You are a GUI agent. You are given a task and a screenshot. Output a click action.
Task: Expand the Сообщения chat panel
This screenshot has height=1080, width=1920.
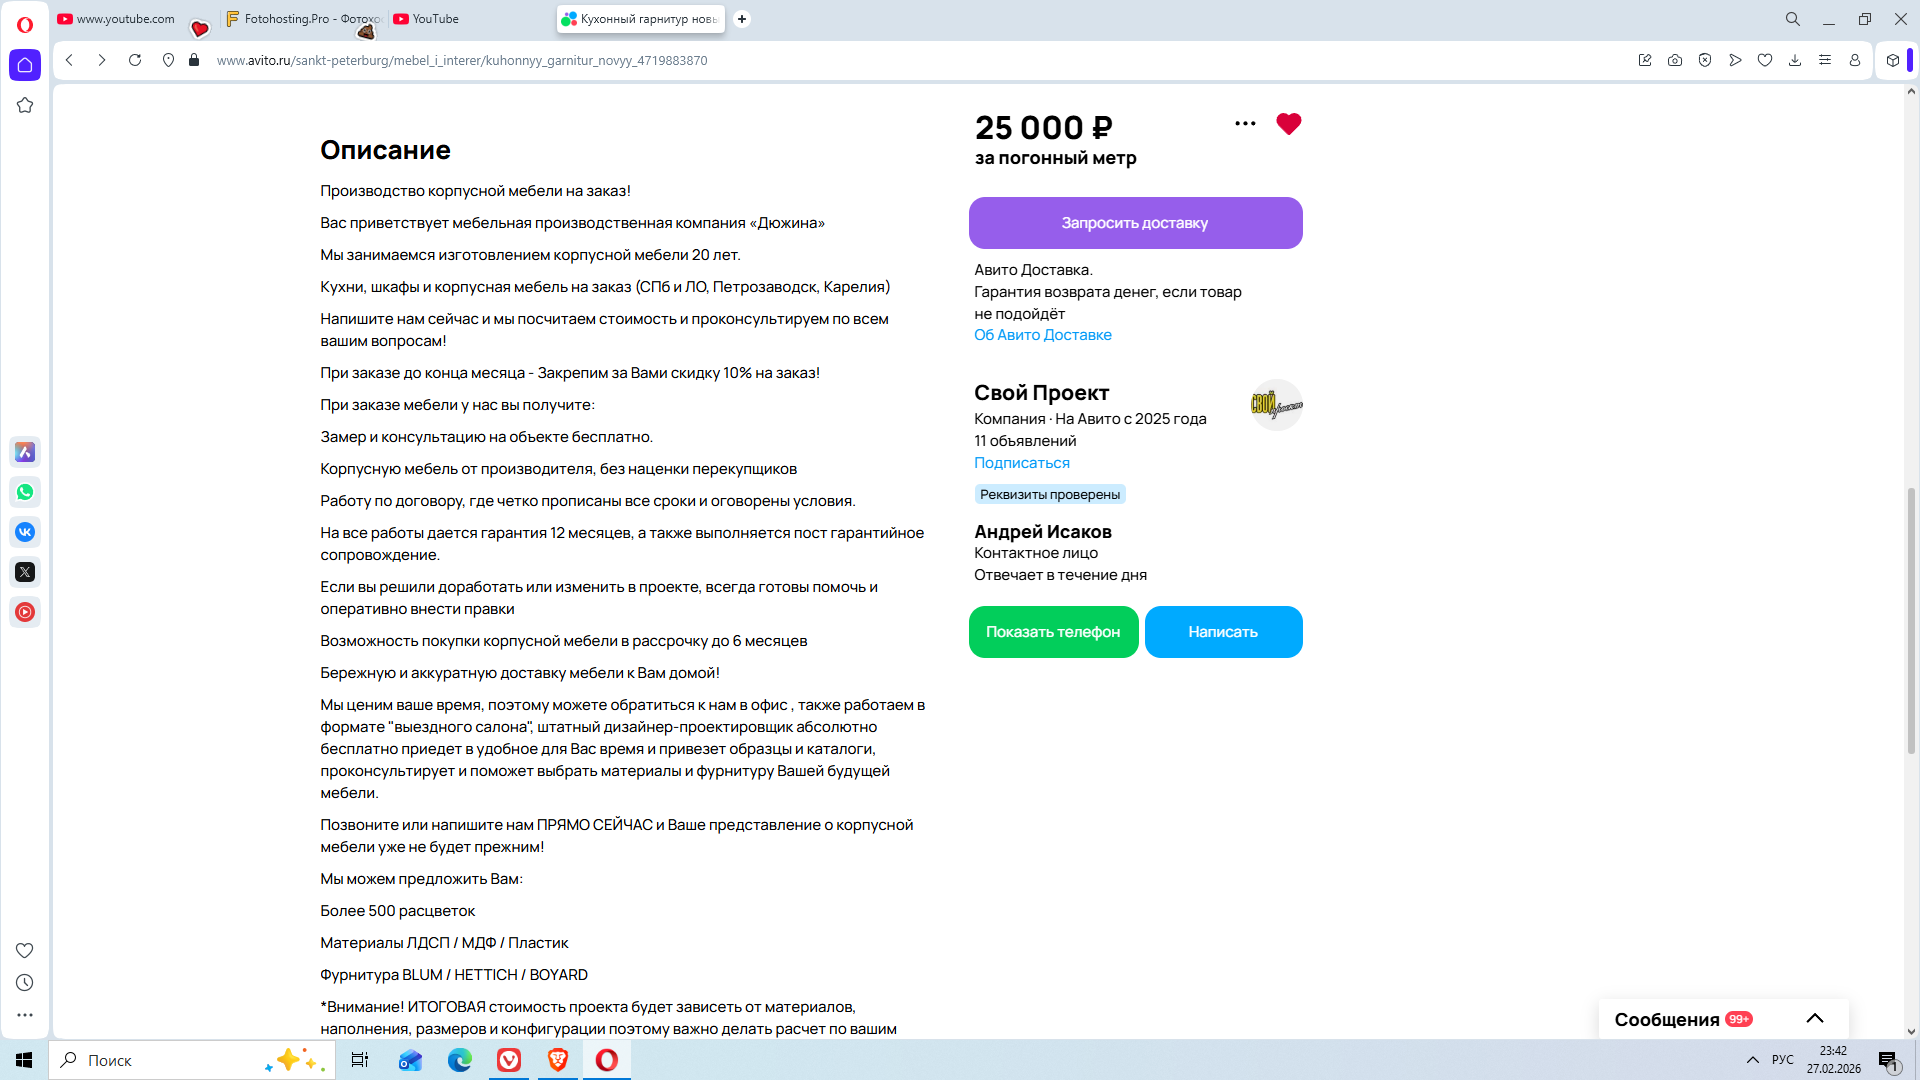[x=1814, y=1018]
